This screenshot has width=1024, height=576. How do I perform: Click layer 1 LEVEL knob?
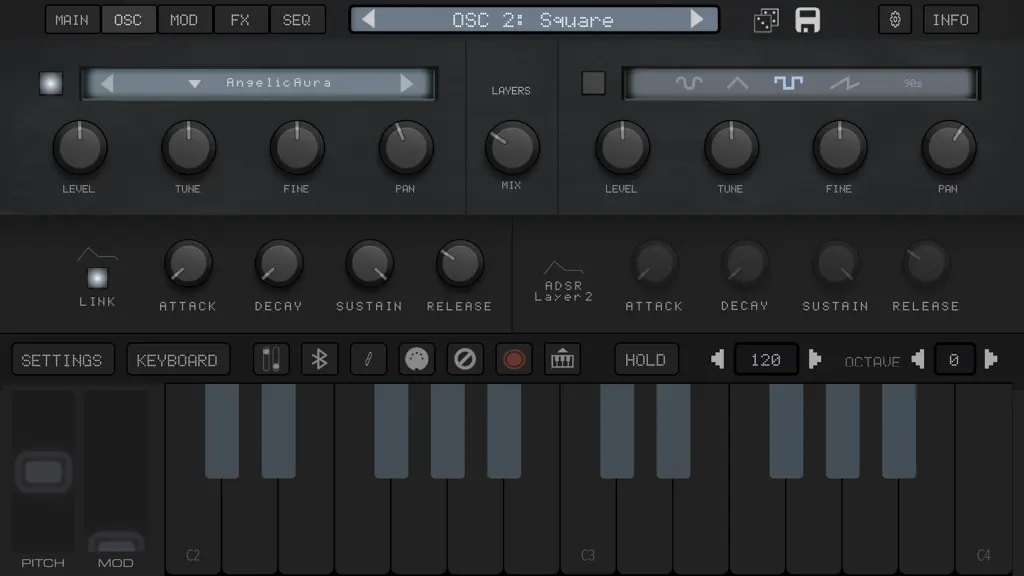80,148
